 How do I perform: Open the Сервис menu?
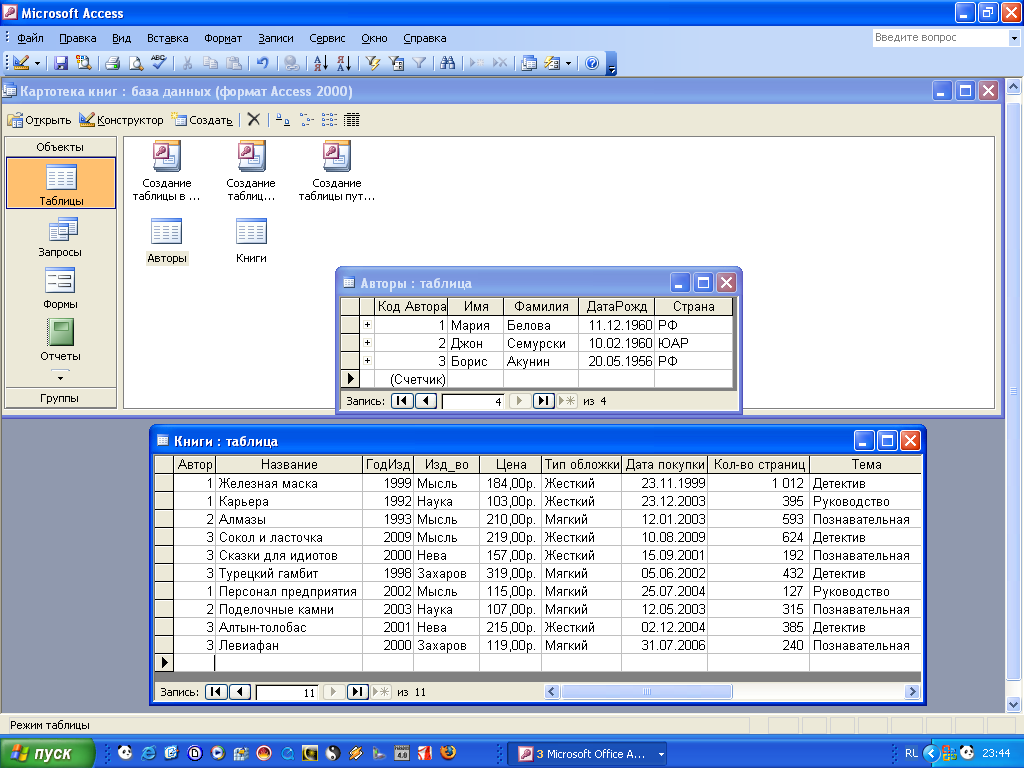pos(327,38)
